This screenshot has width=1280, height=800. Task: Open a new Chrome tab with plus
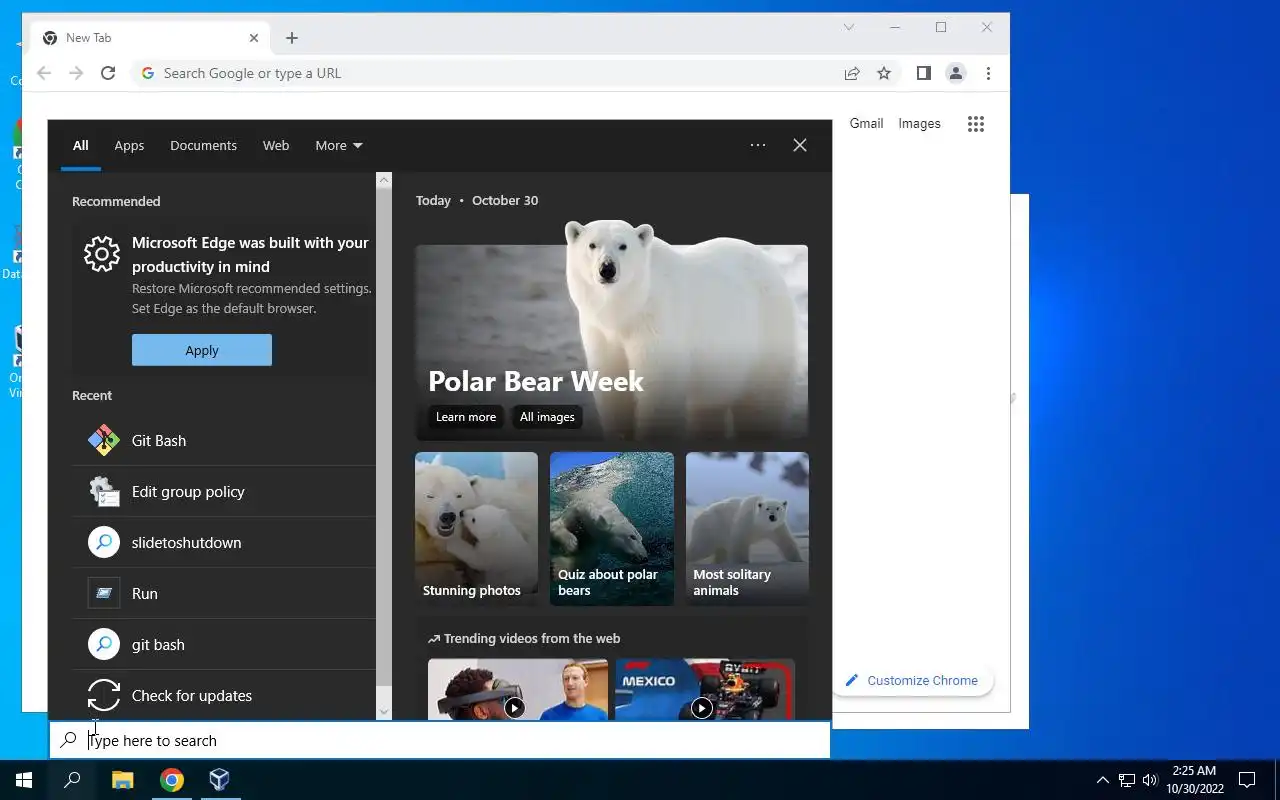pyautogui.click(x=292, y=38)
